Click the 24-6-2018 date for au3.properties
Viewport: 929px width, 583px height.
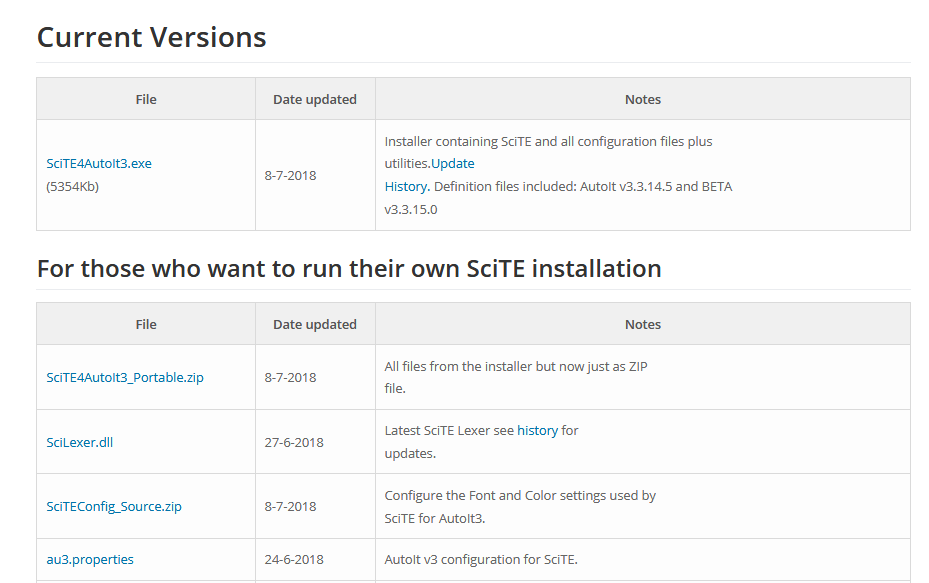(294, 559)
